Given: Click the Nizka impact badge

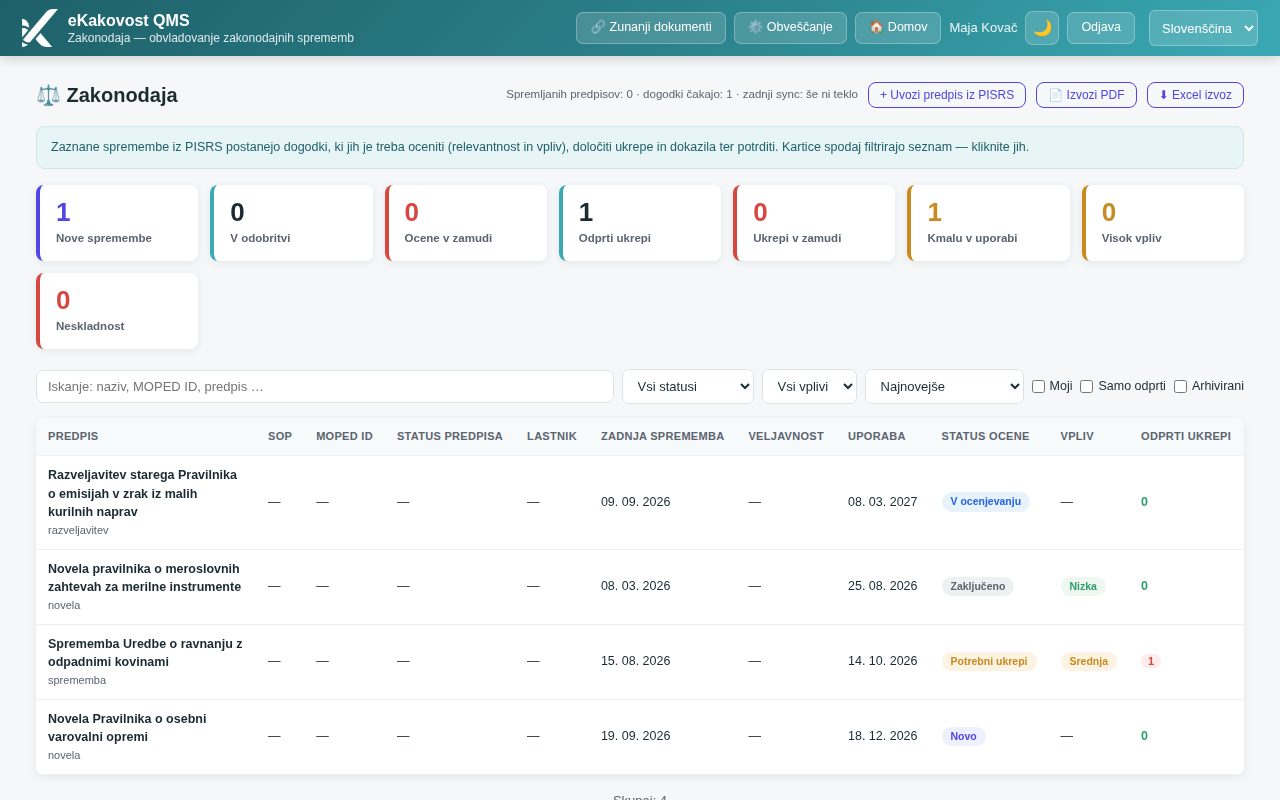Looking at the screenshot, I should point(1082,586).
